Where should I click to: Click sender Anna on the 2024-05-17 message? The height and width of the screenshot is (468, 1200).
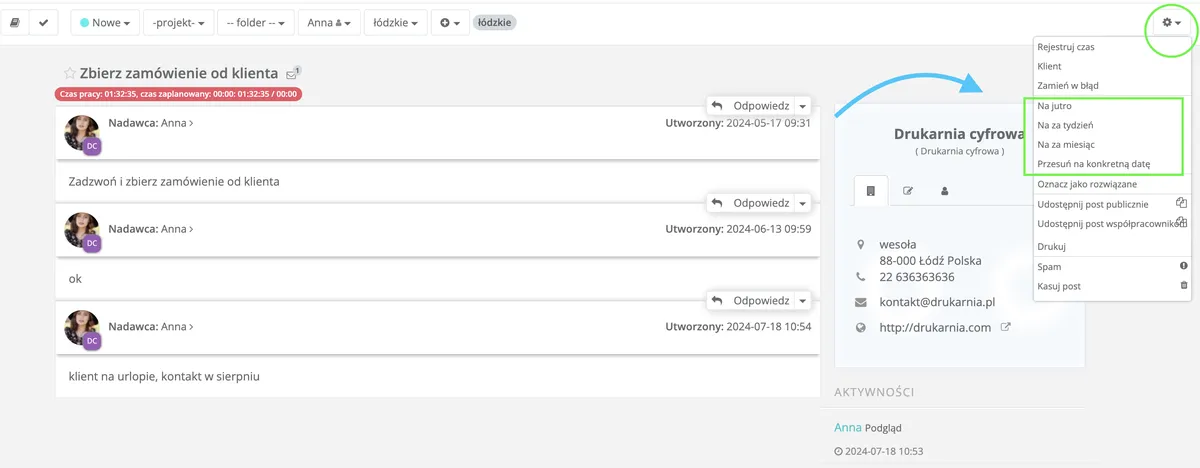(x=176, y=123)
